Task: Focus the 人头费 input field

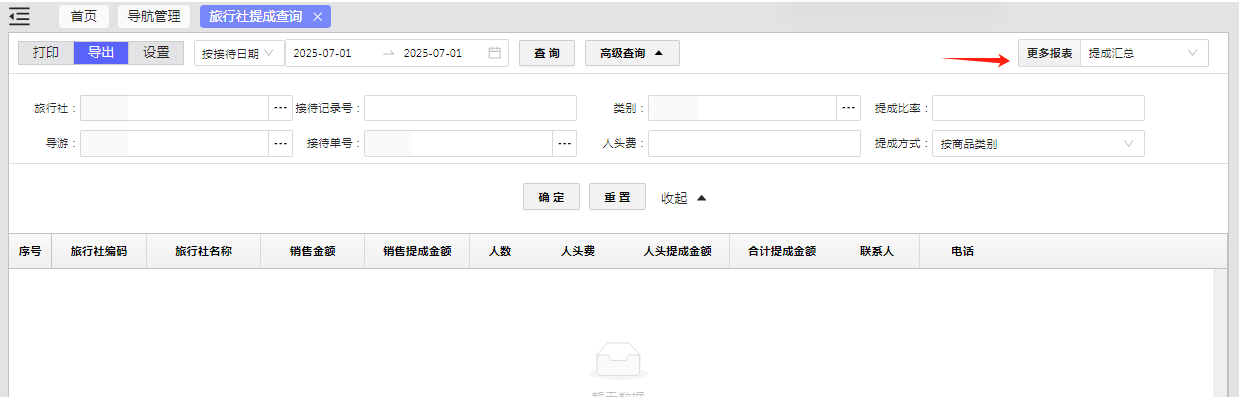Action: point(754,144)
